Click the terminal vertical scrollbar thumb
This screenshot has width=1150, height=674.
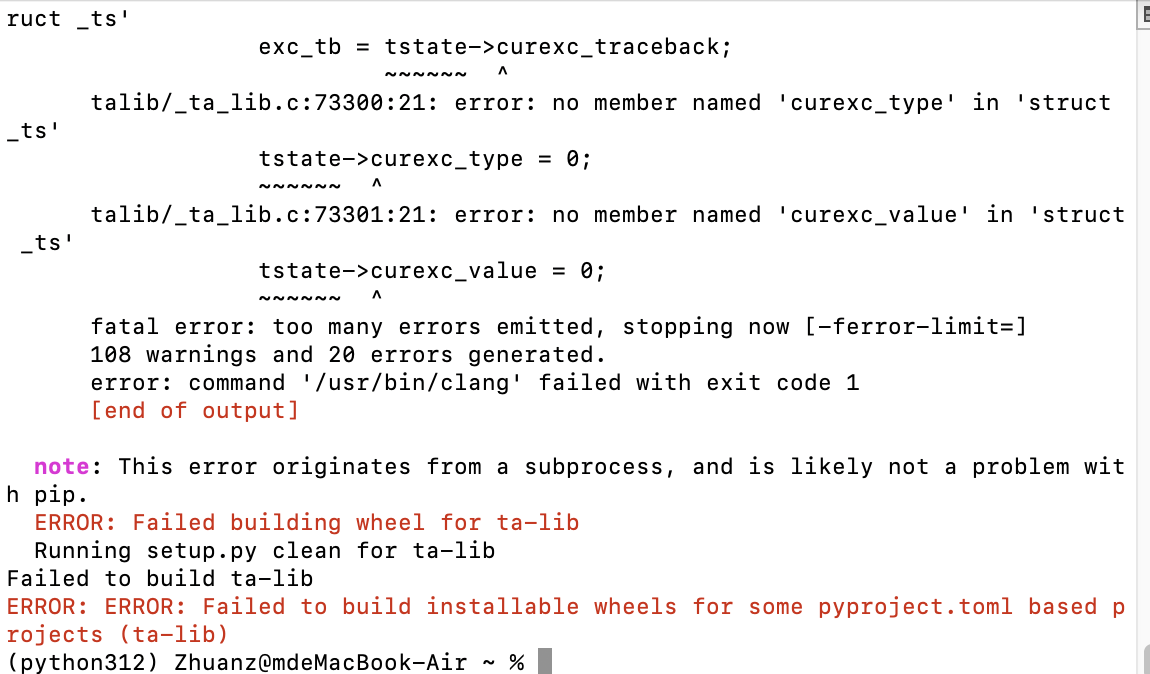pyautogui.click(x=1146, y=659)
